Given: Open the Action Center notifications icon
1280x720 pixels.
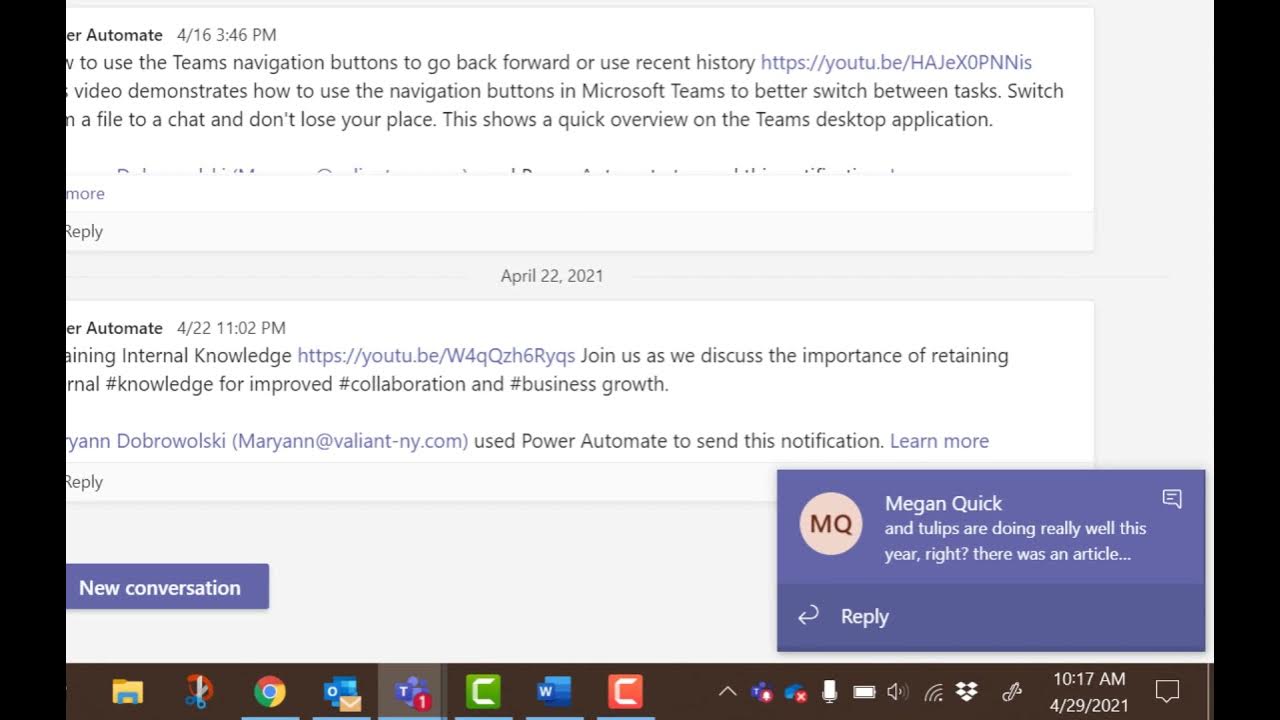Looking at the screenshot, I should 1167,691.
